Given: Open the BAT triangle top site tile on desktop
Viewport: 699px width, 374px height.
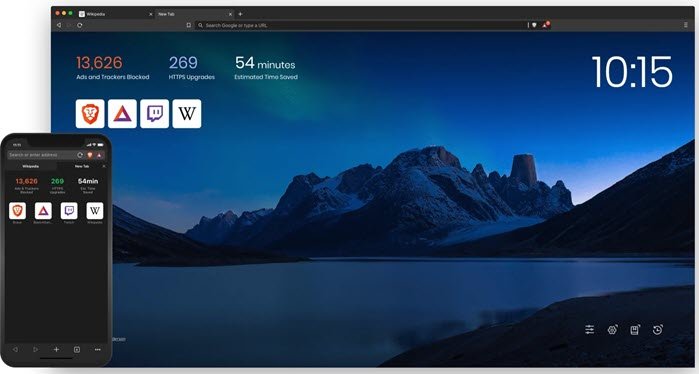Looking at the screenshot, I should click(x=122, y=114).
